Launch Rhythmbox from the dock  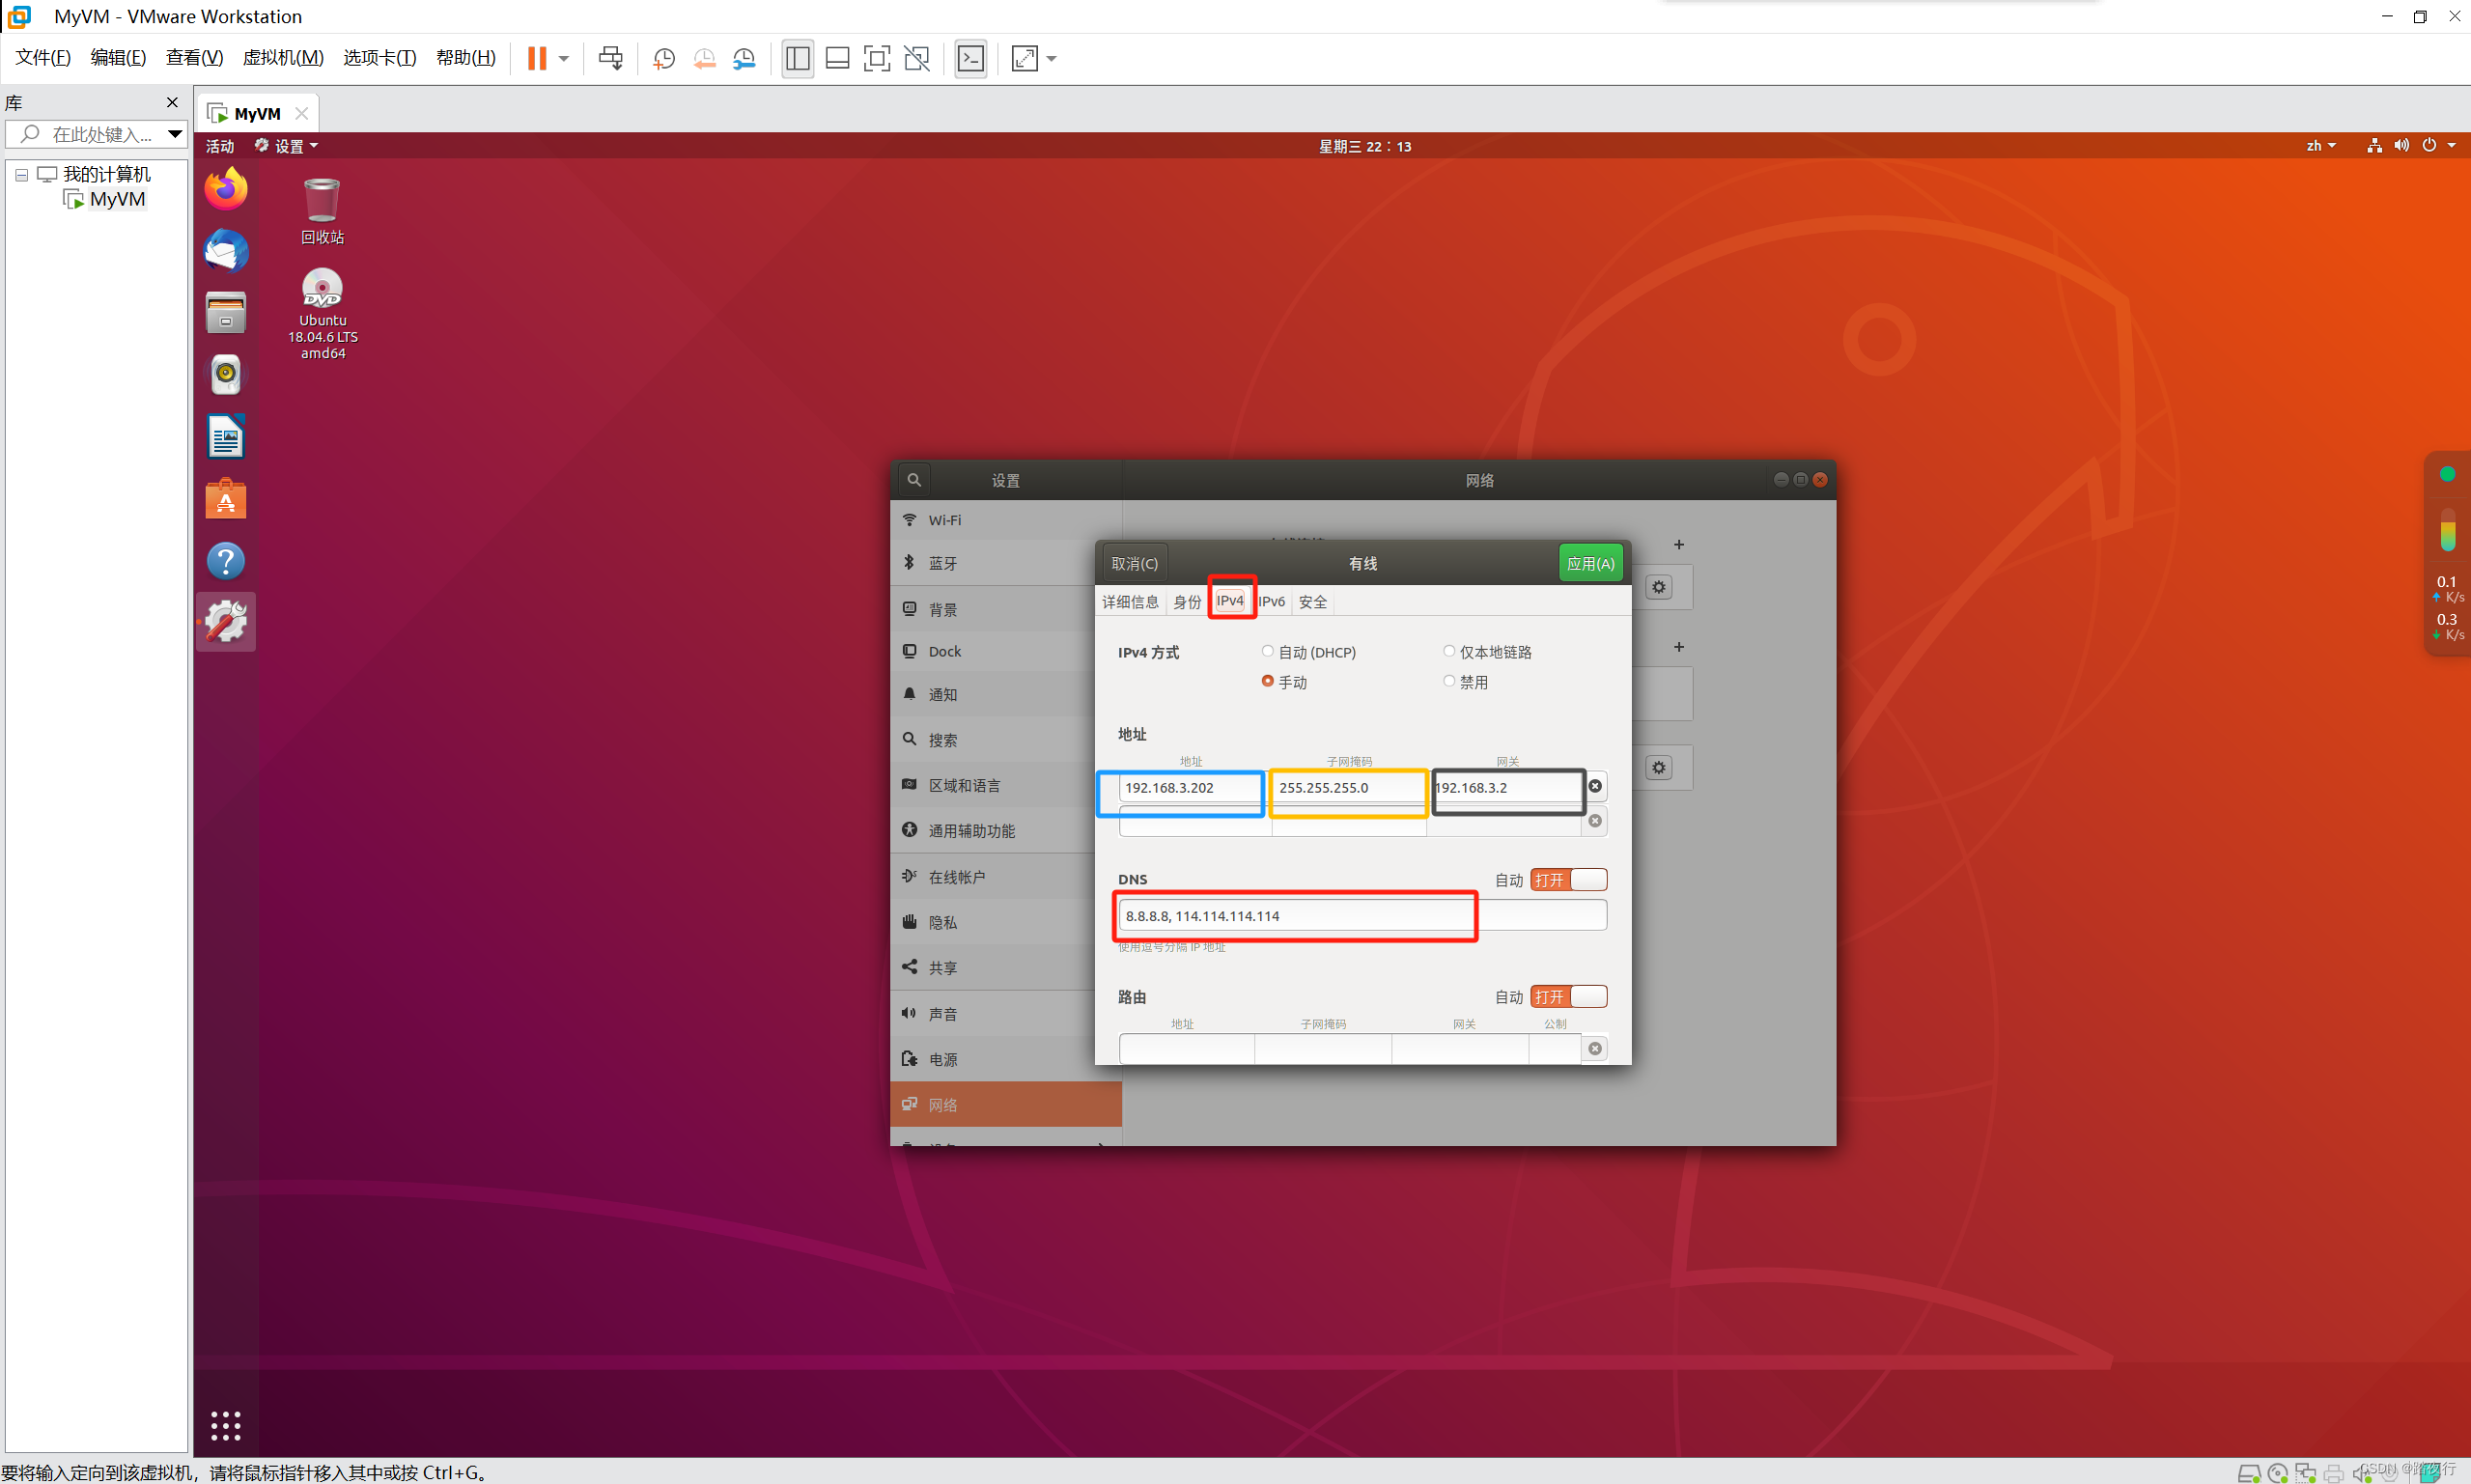[226, 374]
